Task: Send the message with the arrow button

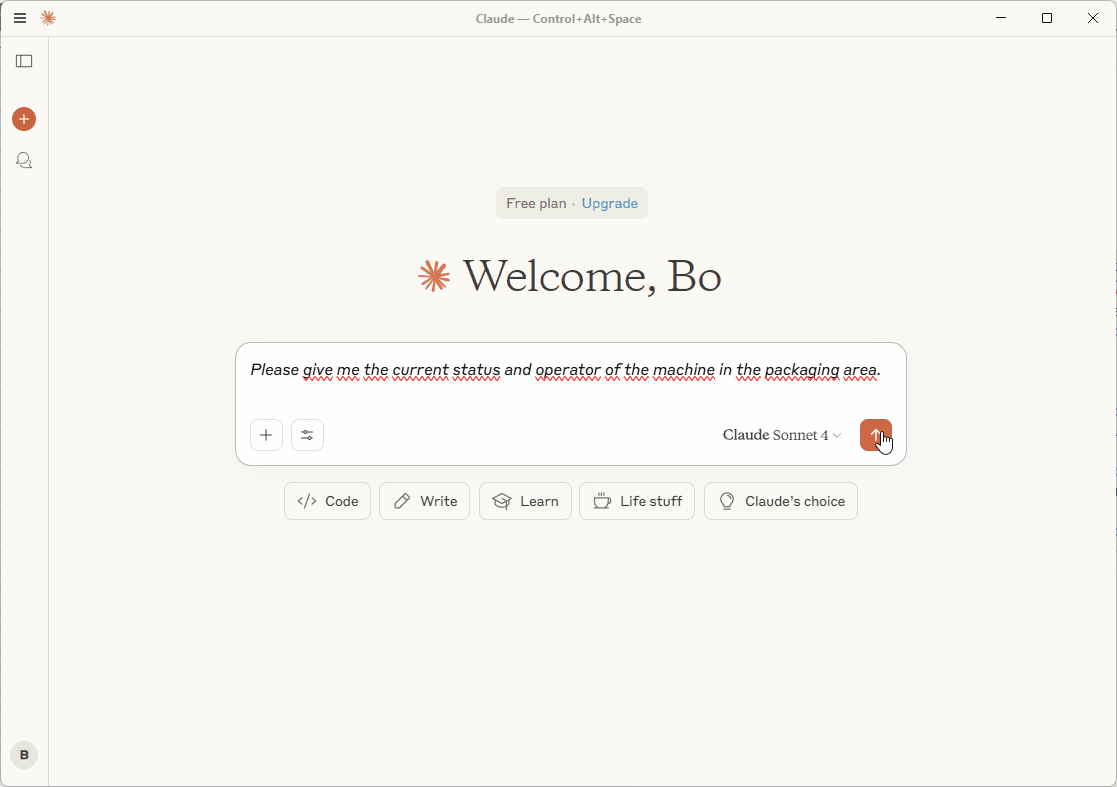Action: coord(875,435)
